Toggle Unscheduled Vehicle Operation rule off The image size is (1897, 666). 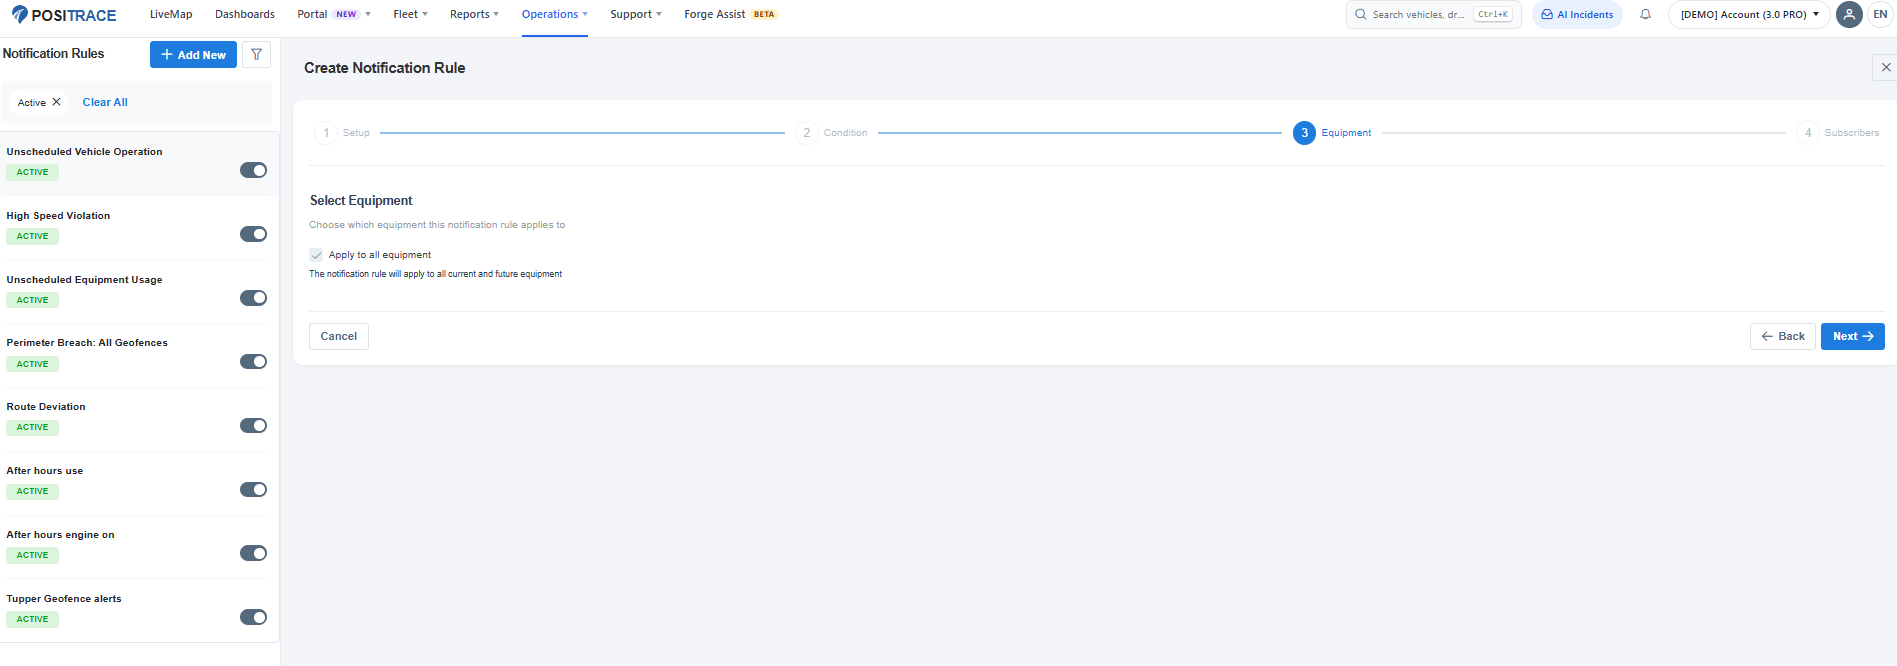(253, 170)
